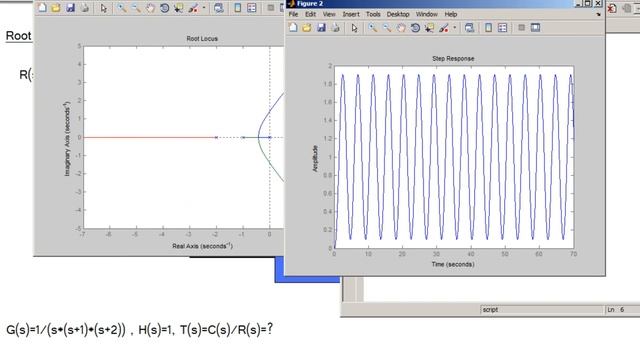640x360 pixels.
Task: Click New Figure icon in Figure 2 toolbar
Action: [x=293, y=28]
